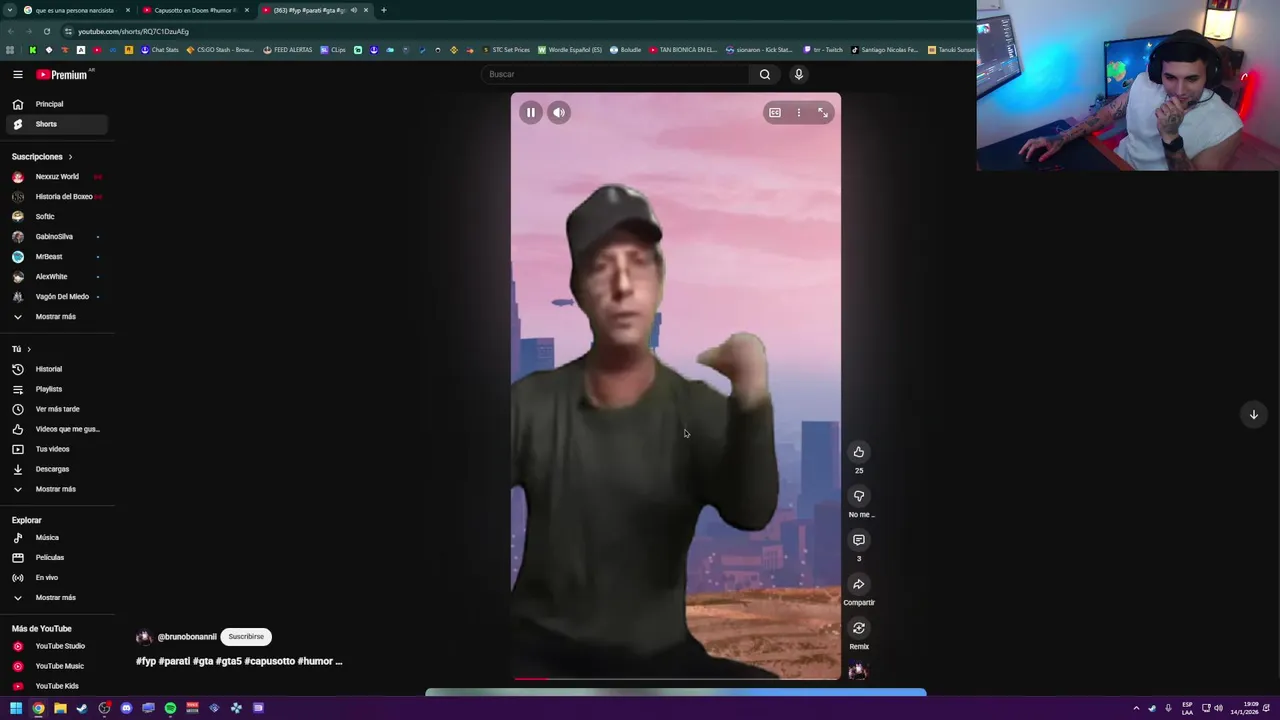Expand the Suscripciones section

(x=42, y=157)
